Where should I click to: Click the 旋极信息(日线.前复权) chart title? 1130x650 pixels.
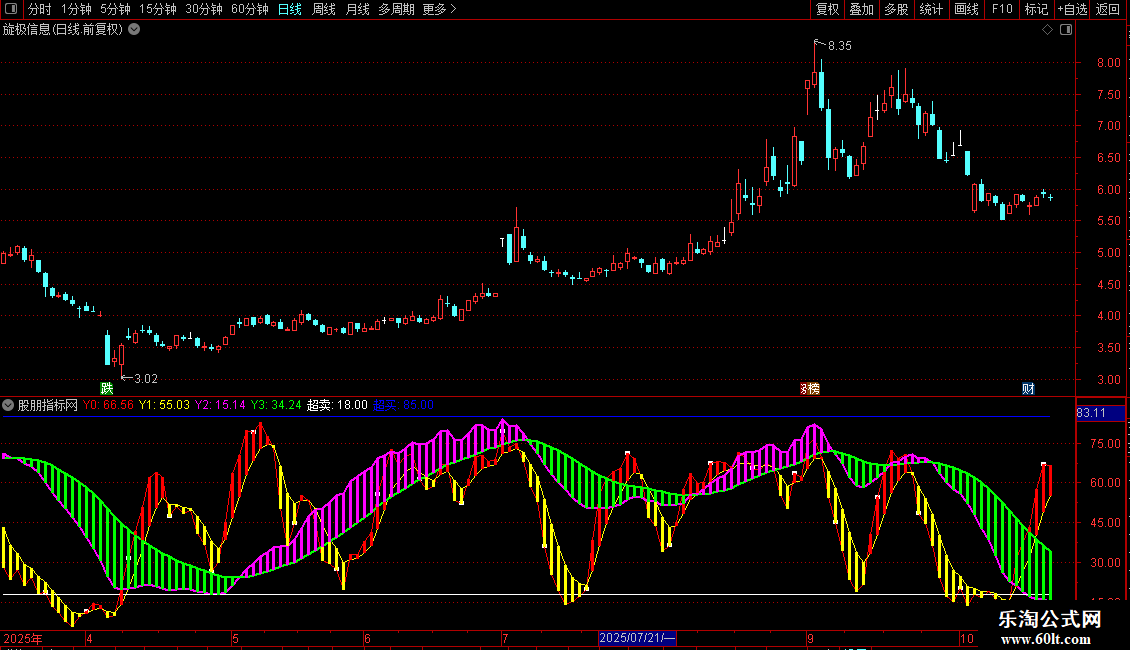63,30
